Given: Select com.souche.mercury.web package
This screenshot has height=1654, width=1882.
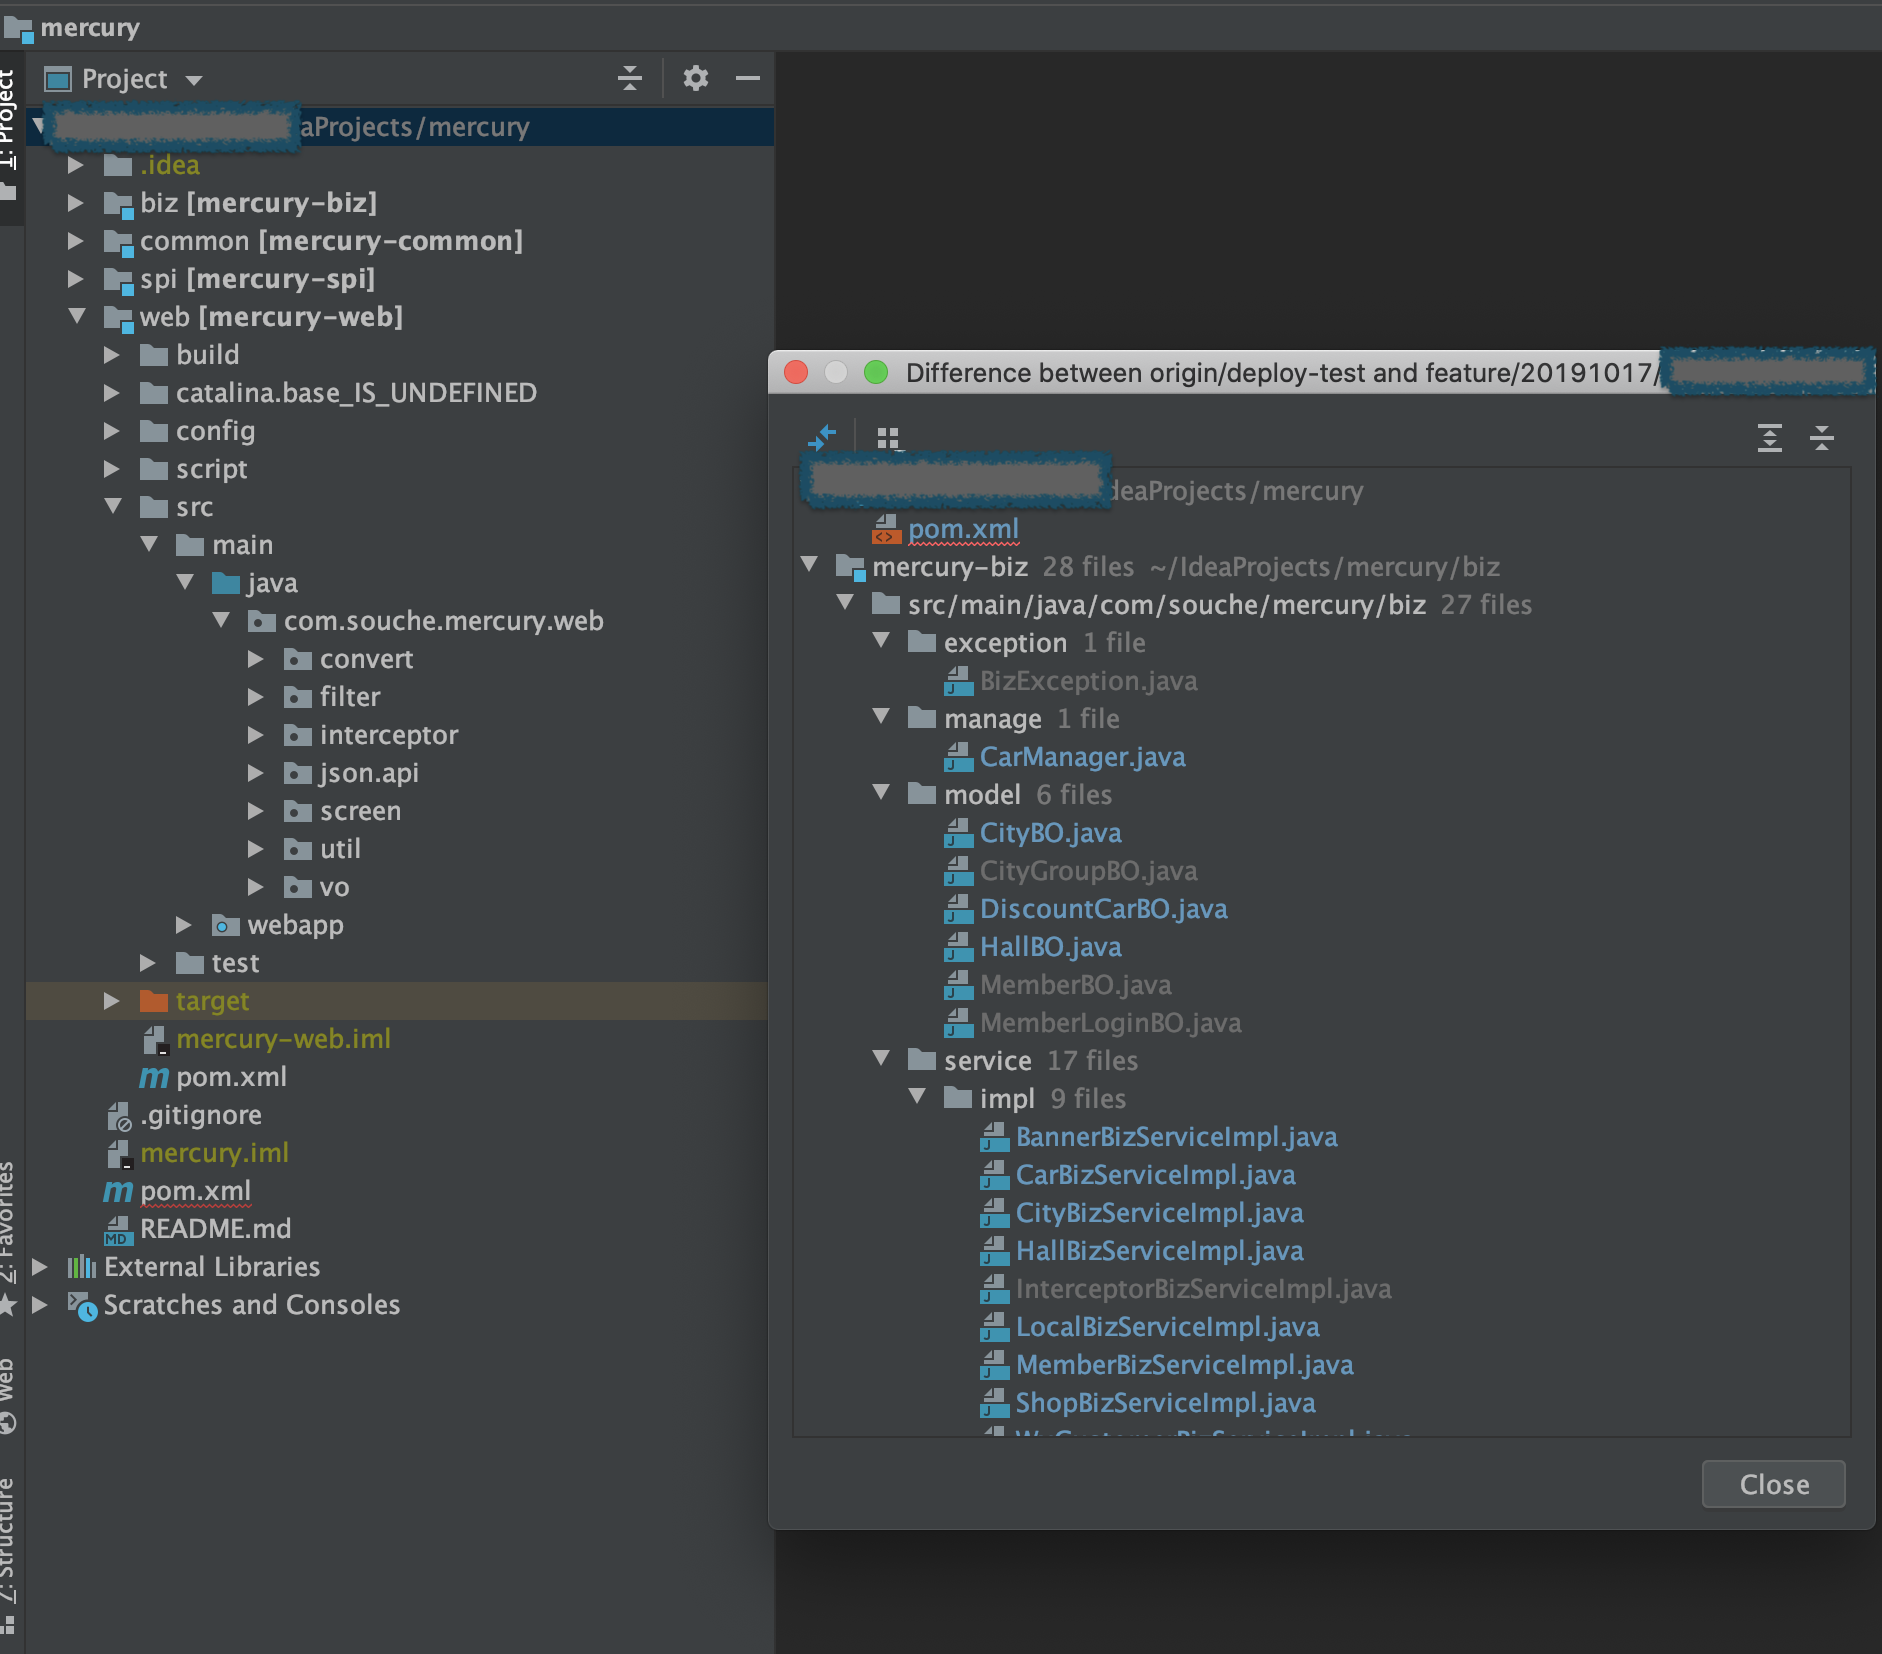Looking at the screenshot, I should [443, 621].
